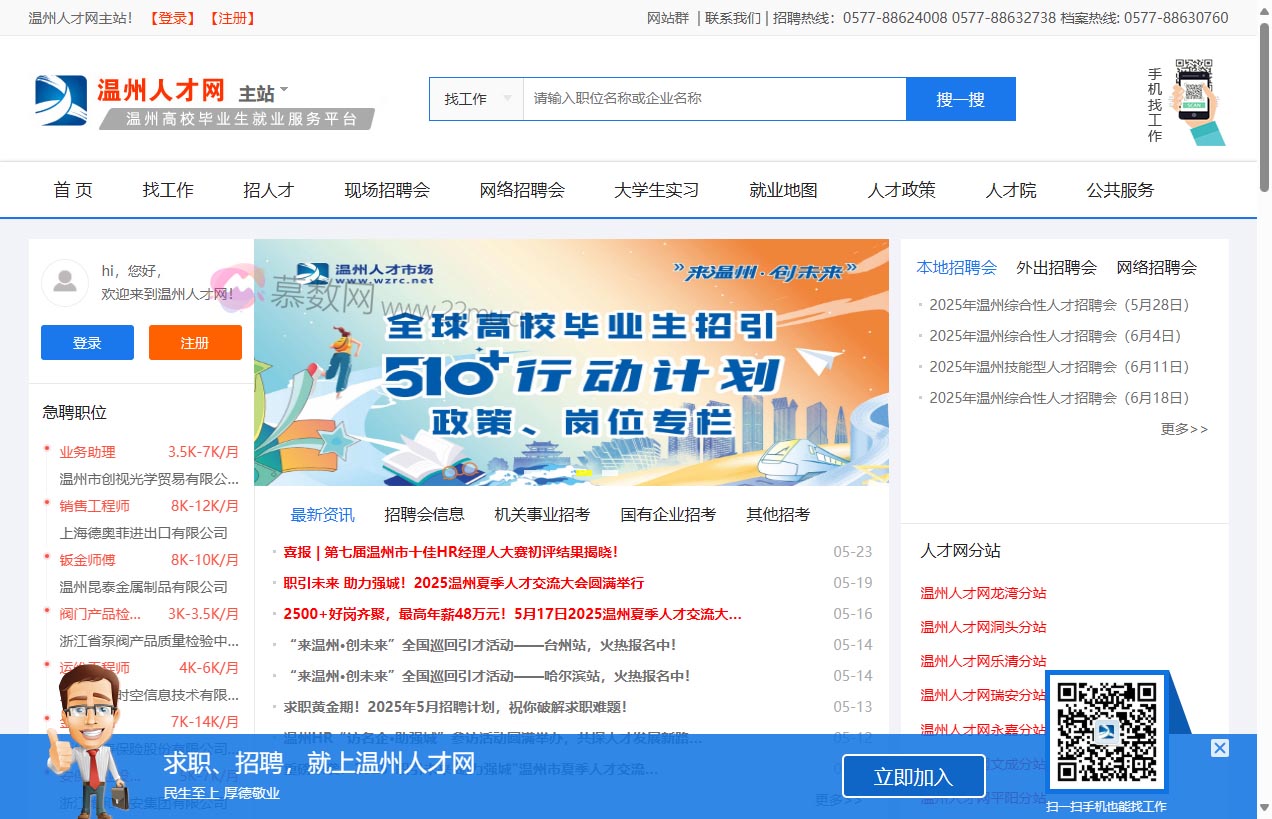Screen dimensions: 1272x819
Task: Dismiss the bottom promo banner with the X
Action: 1220,748
